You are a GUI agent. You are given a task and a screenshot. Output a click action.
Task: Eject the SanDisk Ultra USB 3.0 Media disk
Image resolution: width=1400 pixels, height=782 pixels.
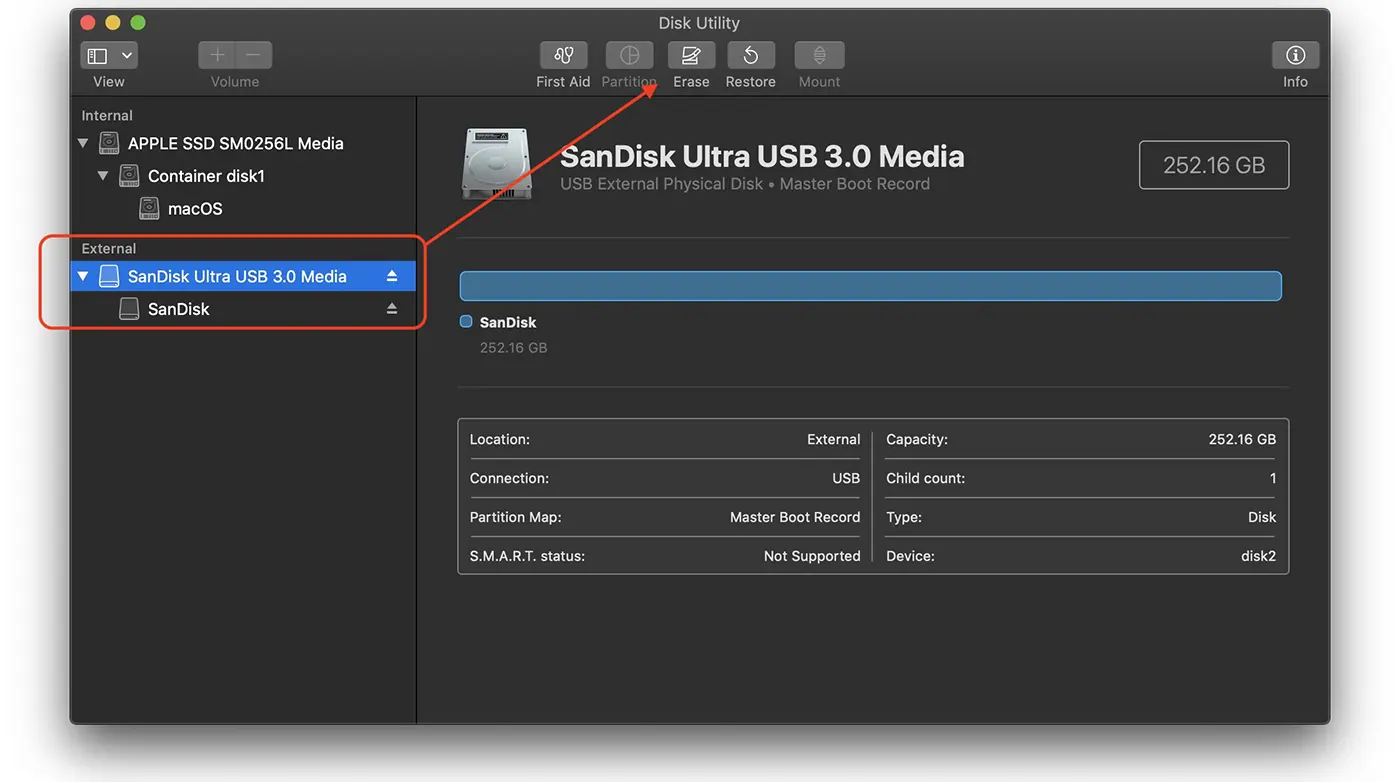pos(392,276)
